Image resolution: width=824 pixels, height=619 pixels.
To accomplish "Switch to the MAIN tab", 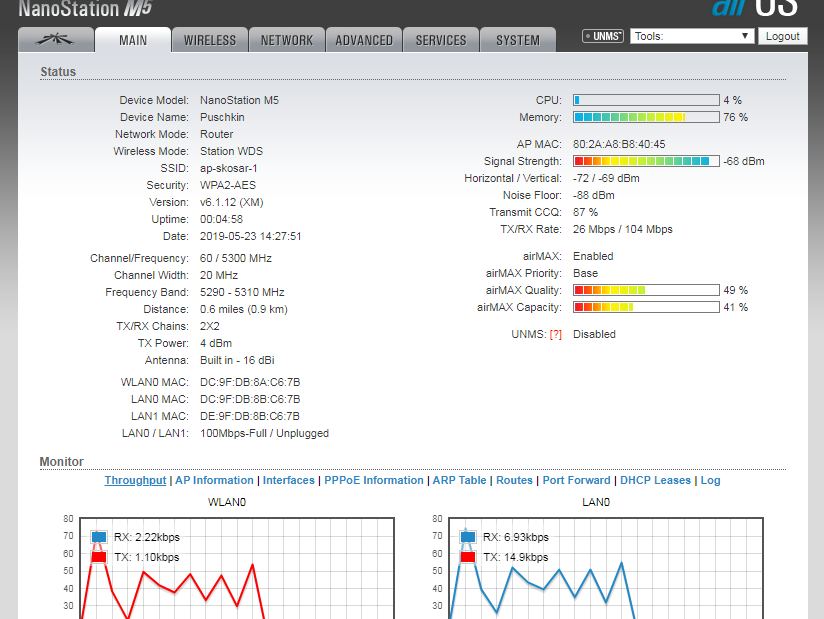I will click(x=133, y=40).
